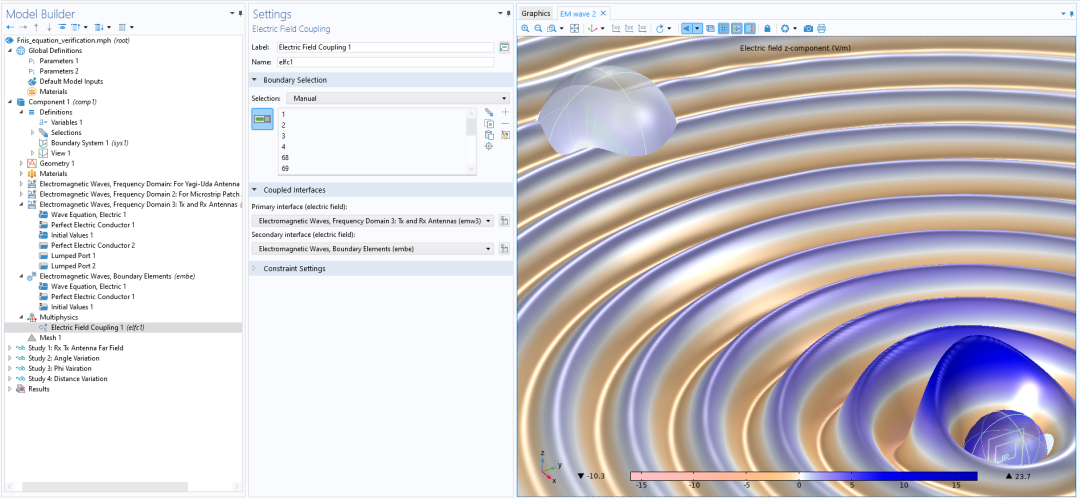Click the Expand All icon in Model Builder
This screenshot has width=1080, height=499.
[x=98, y=27]
